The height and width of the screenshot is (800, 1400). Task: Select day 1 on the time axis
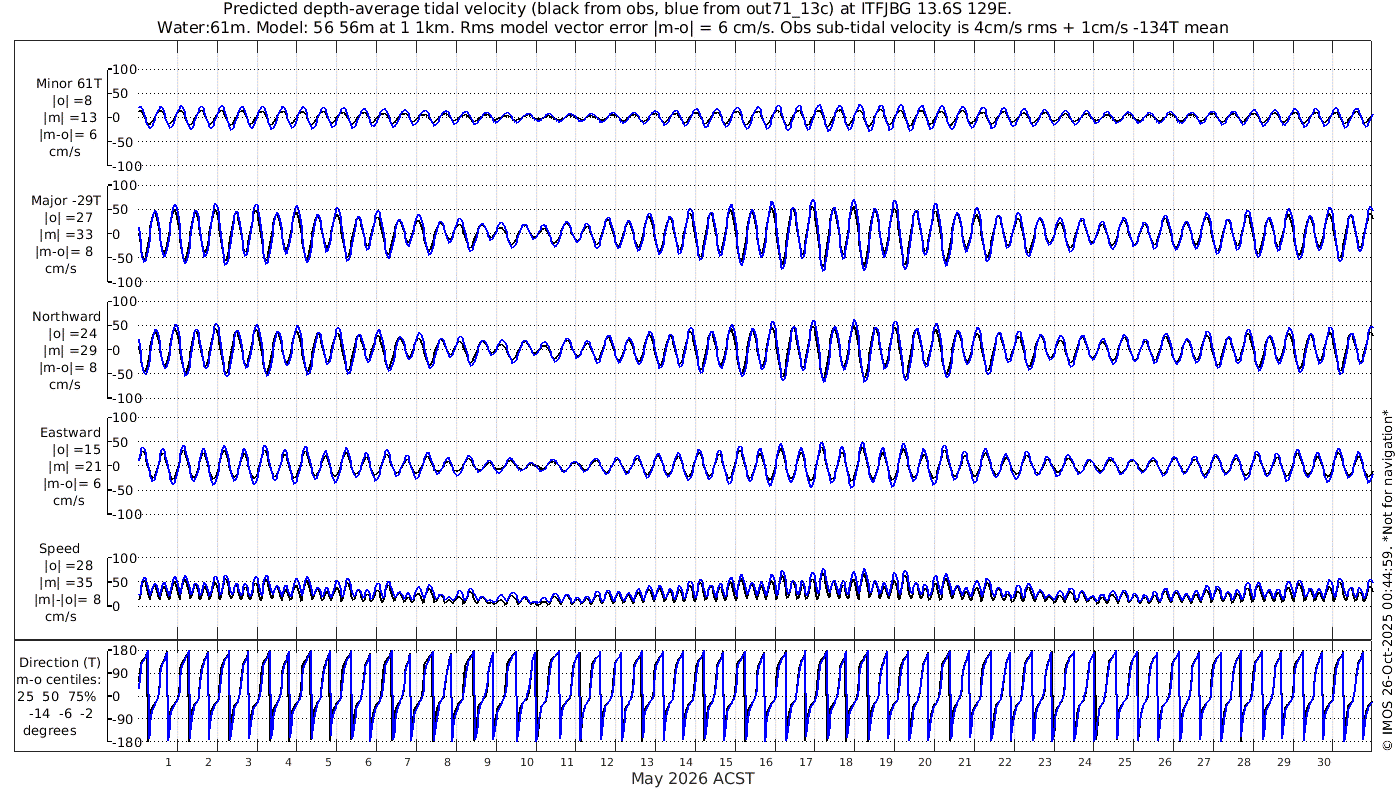tap(169, 762)
